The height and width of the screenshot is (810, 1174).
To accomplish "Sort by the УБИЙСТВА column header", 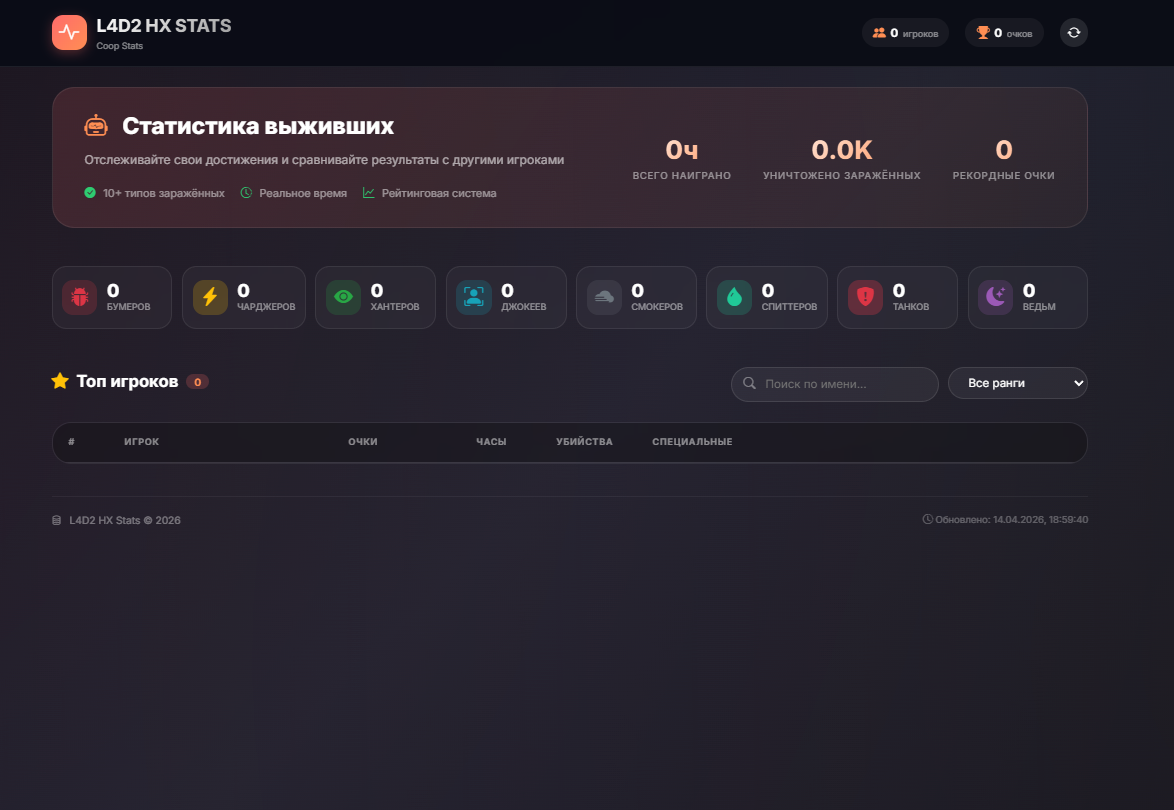I will click(x=584, y=442).
